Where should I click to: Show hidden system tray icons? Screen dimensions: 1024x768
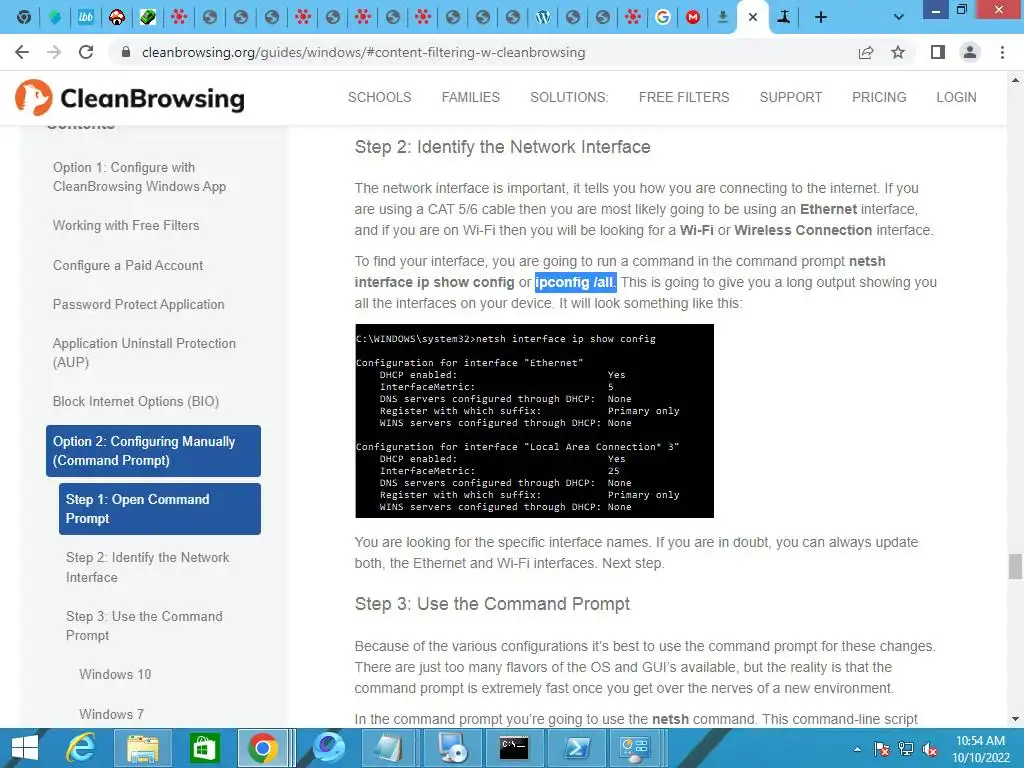click(x=857, y=749)
